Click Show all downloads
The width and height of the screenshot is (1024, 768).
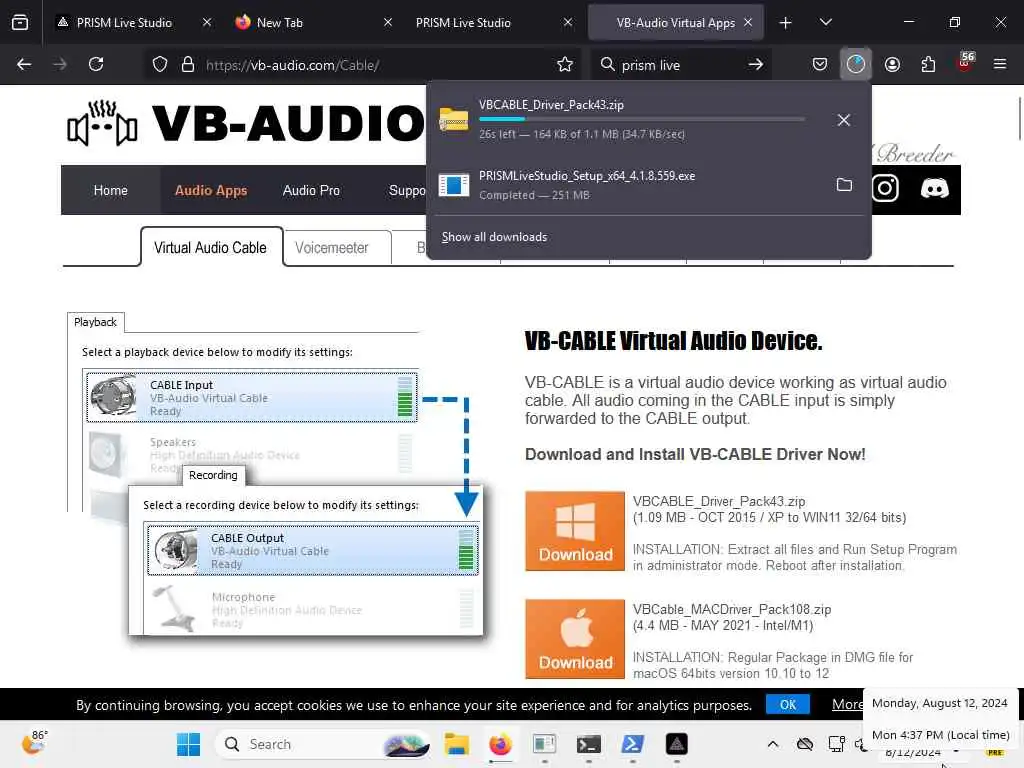(x=494, y=237)
